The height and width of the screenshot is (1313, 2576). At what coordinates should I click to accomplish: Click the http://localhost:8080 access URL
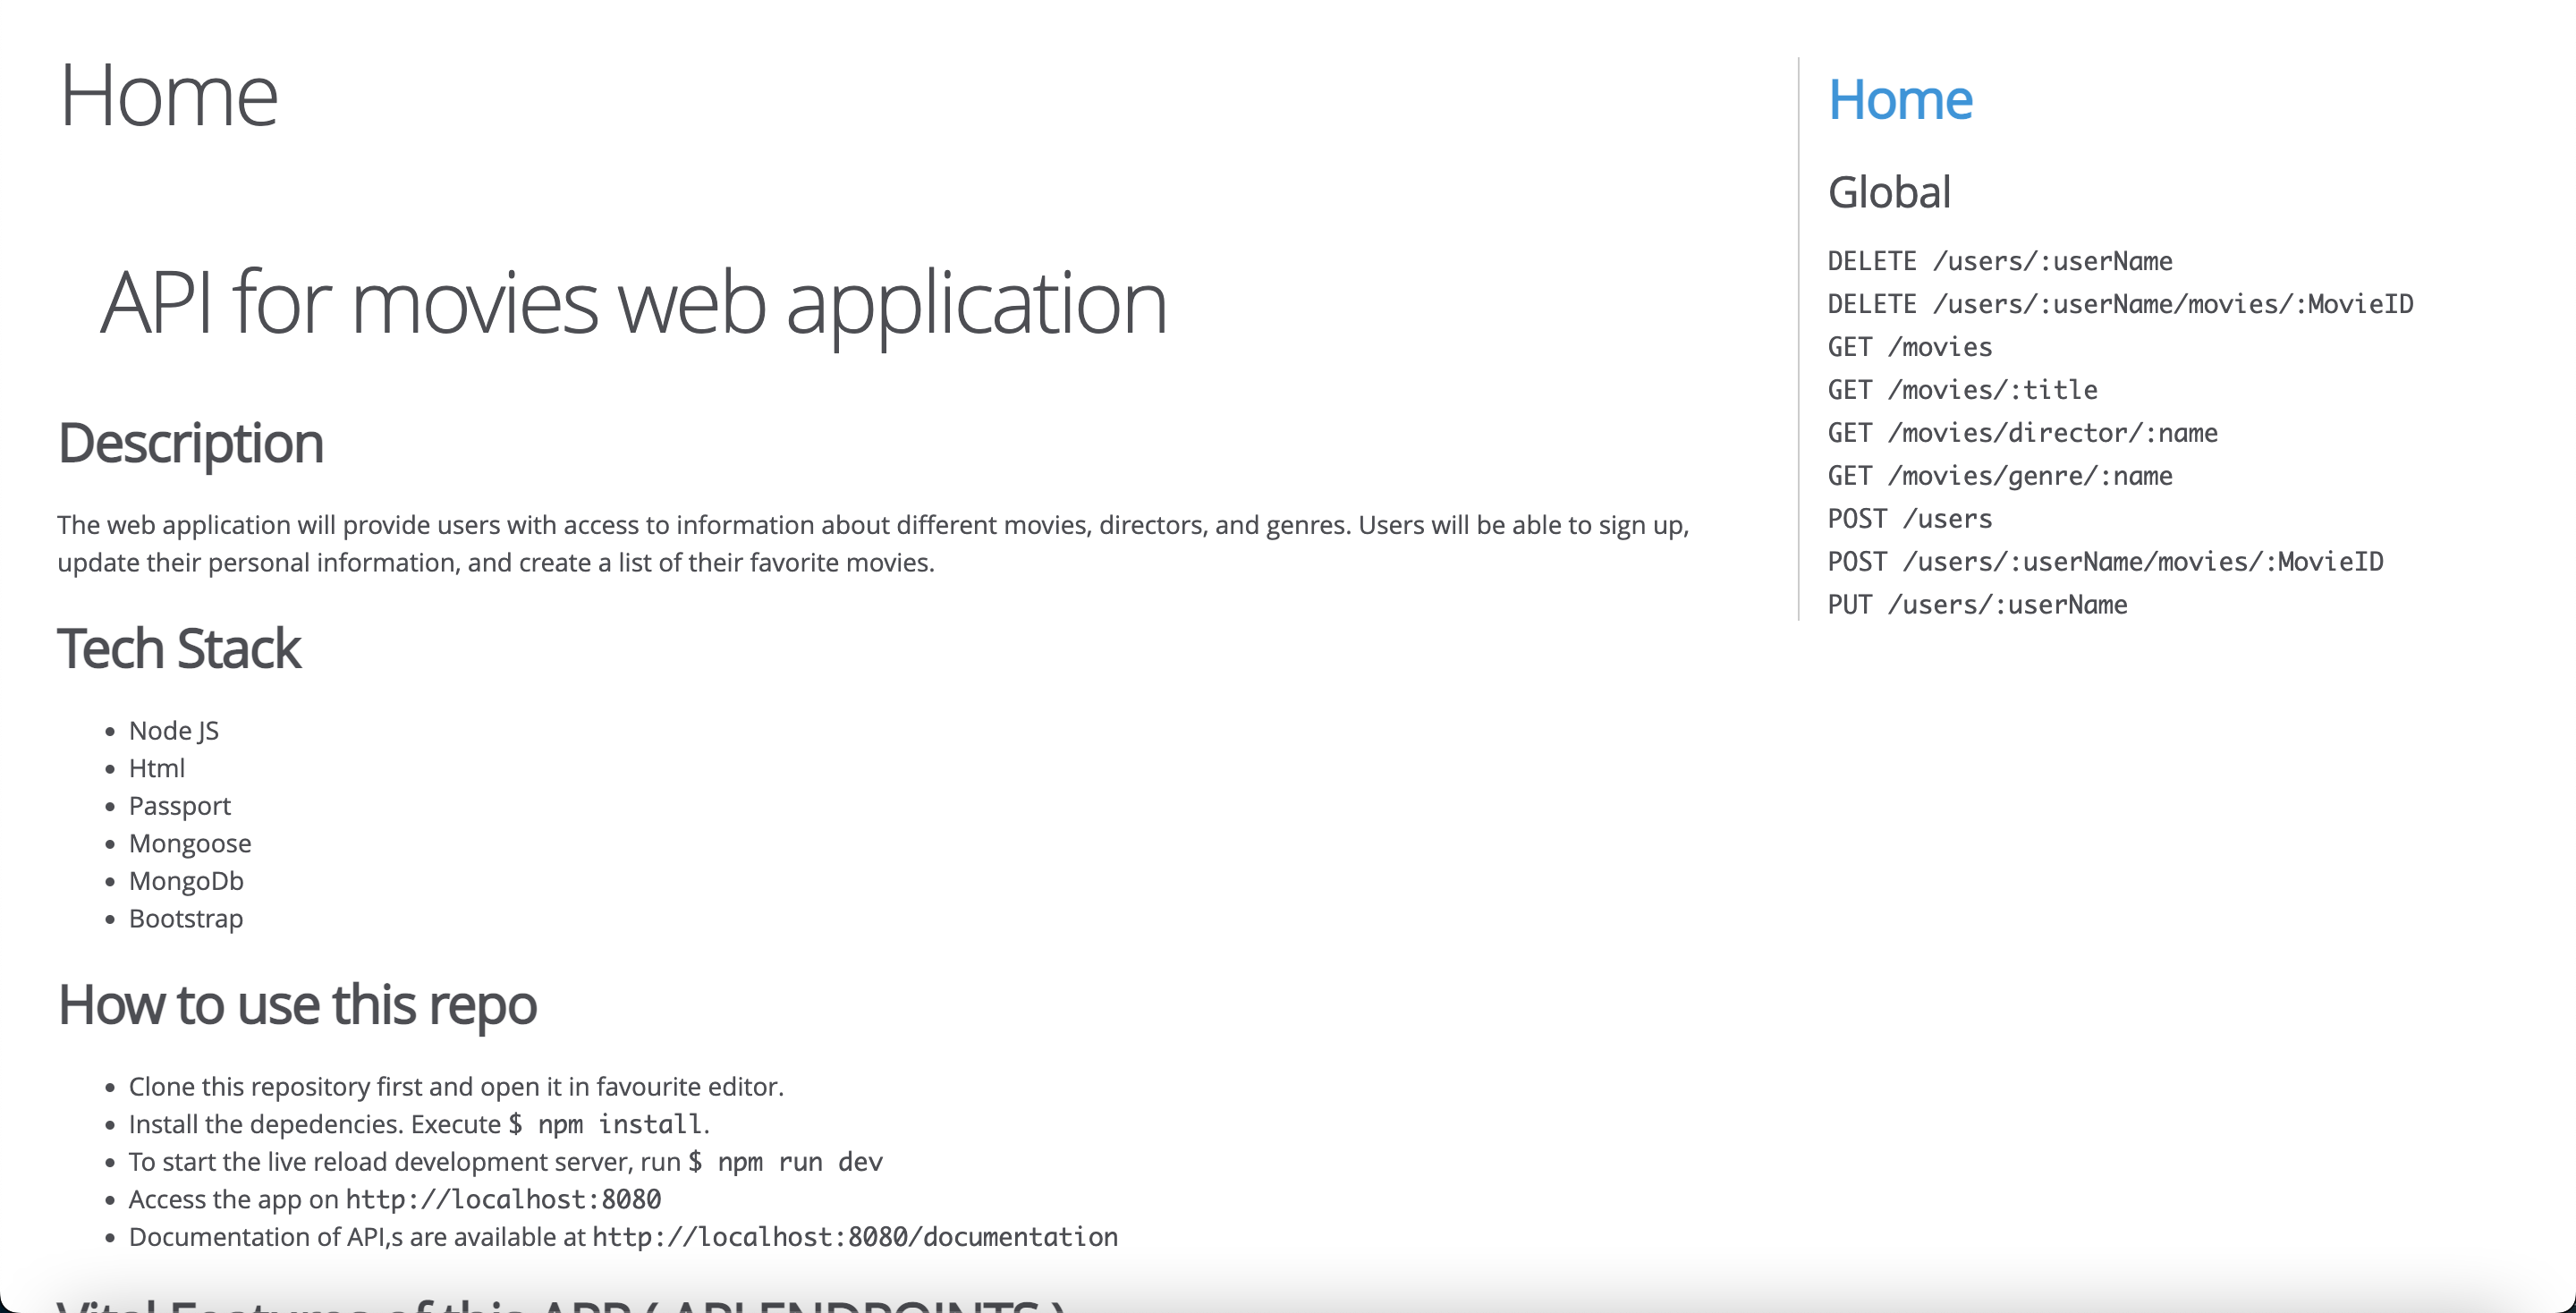click(503, 1200)
